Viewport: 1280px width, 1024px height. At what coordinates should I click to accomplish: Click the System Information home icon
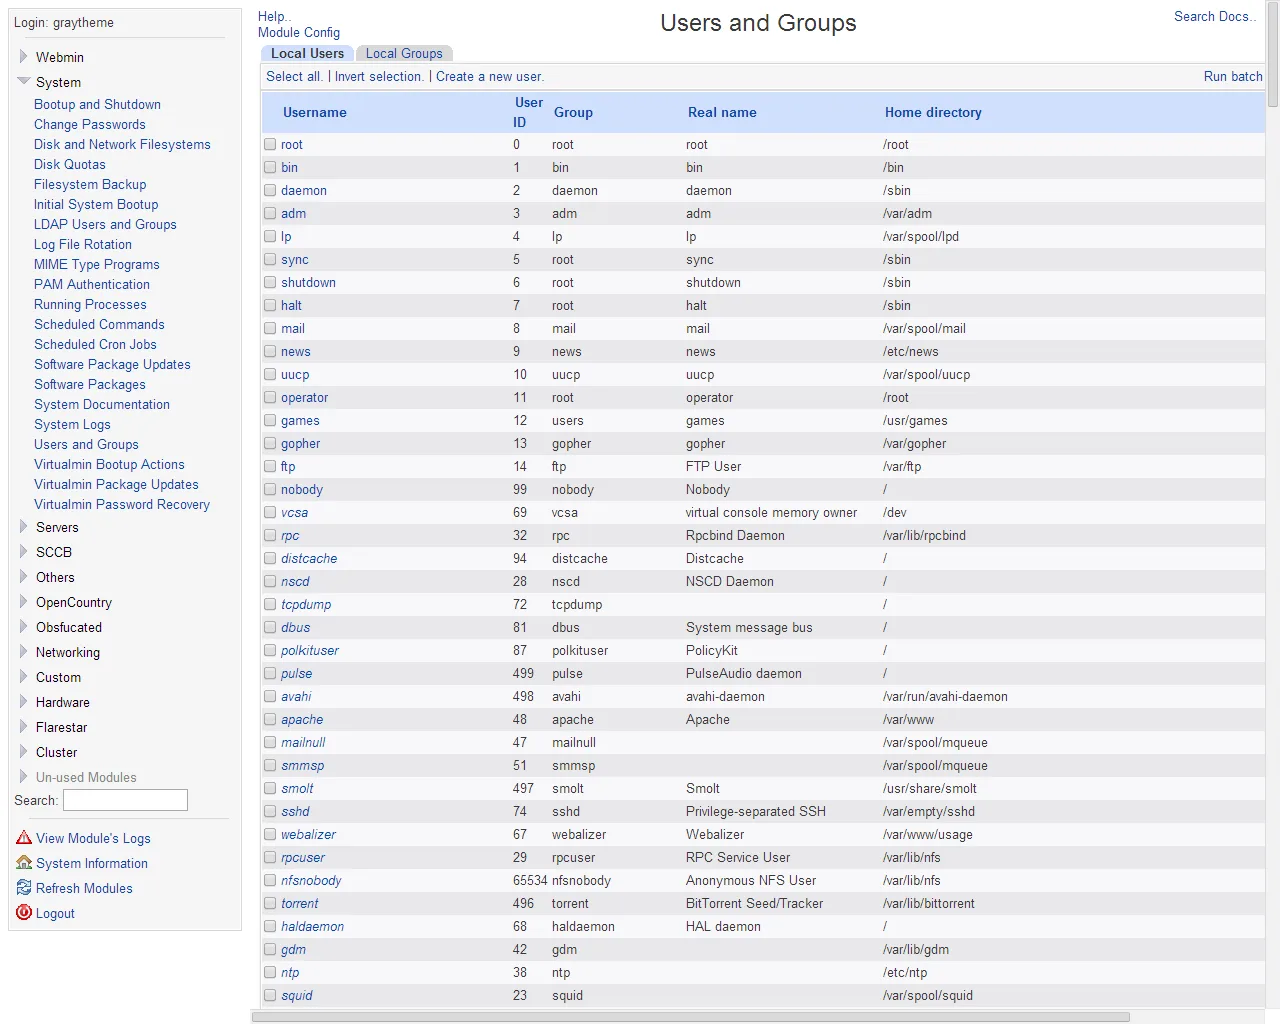click(24, 863)
